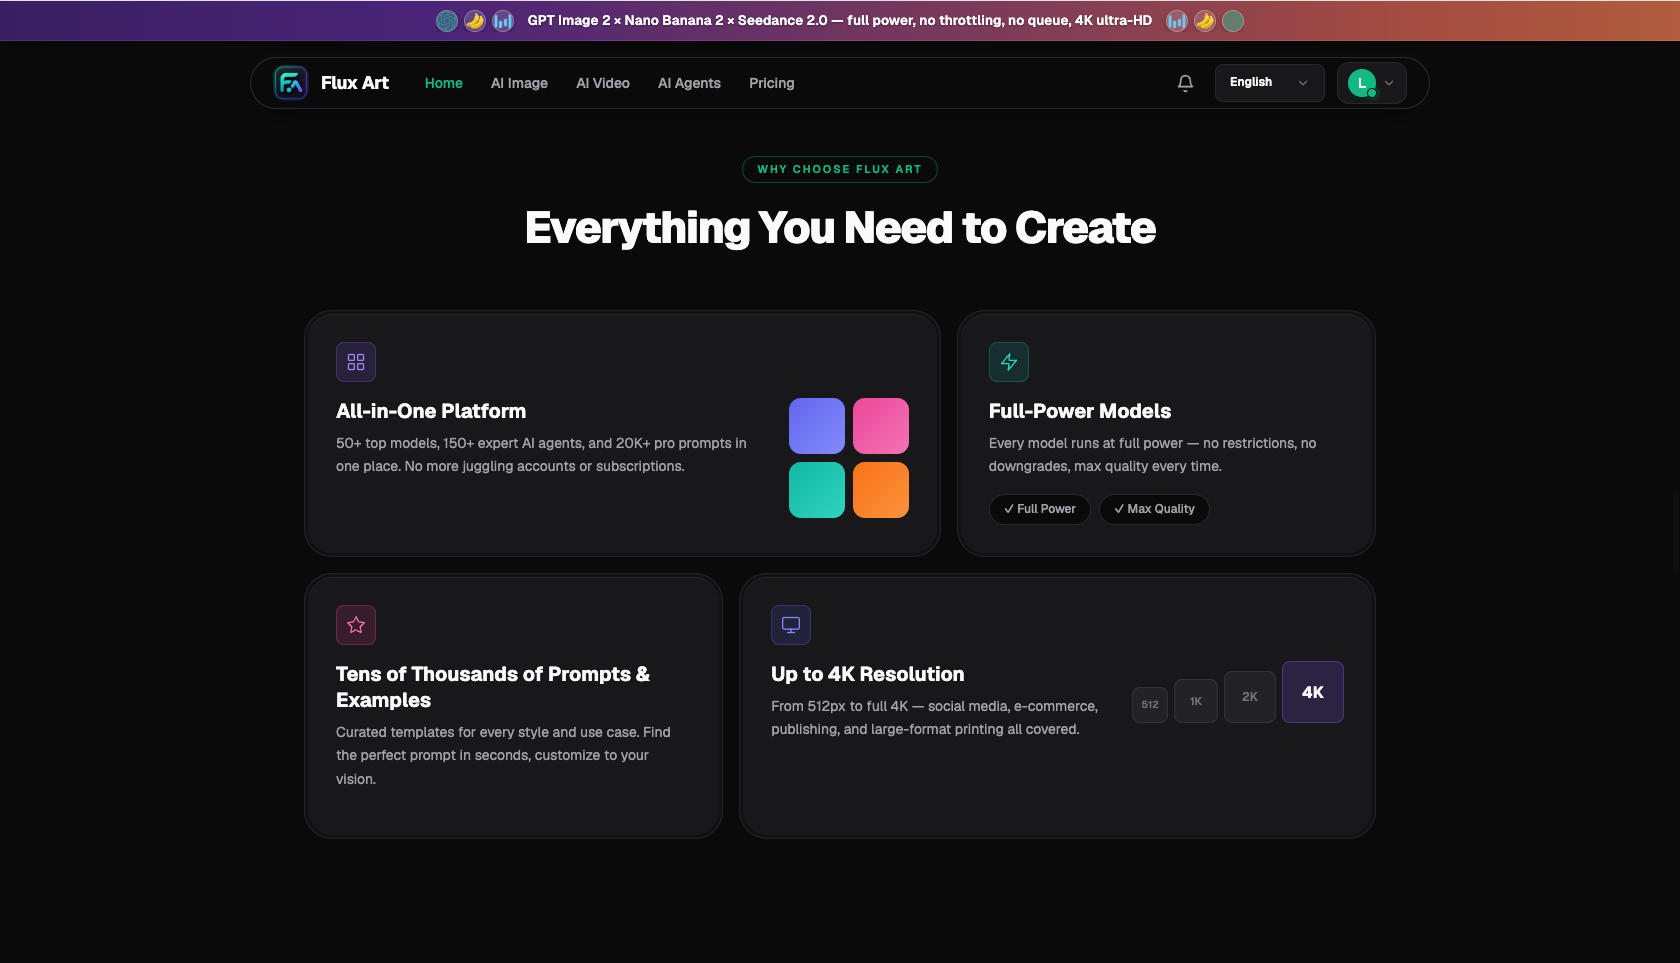The width and height of the screenshot is (1680, 963).
Task: Click the green swirl icon before the banner text
Action: click(x=447, y=21)
